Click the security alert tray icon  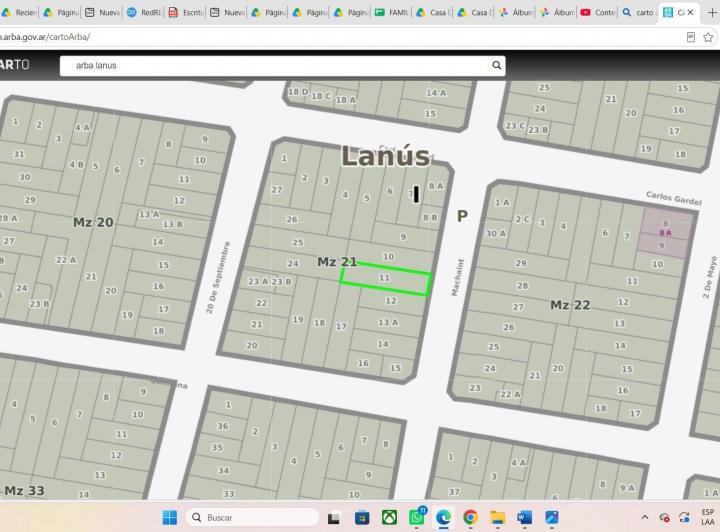click(x=664, y=518)
